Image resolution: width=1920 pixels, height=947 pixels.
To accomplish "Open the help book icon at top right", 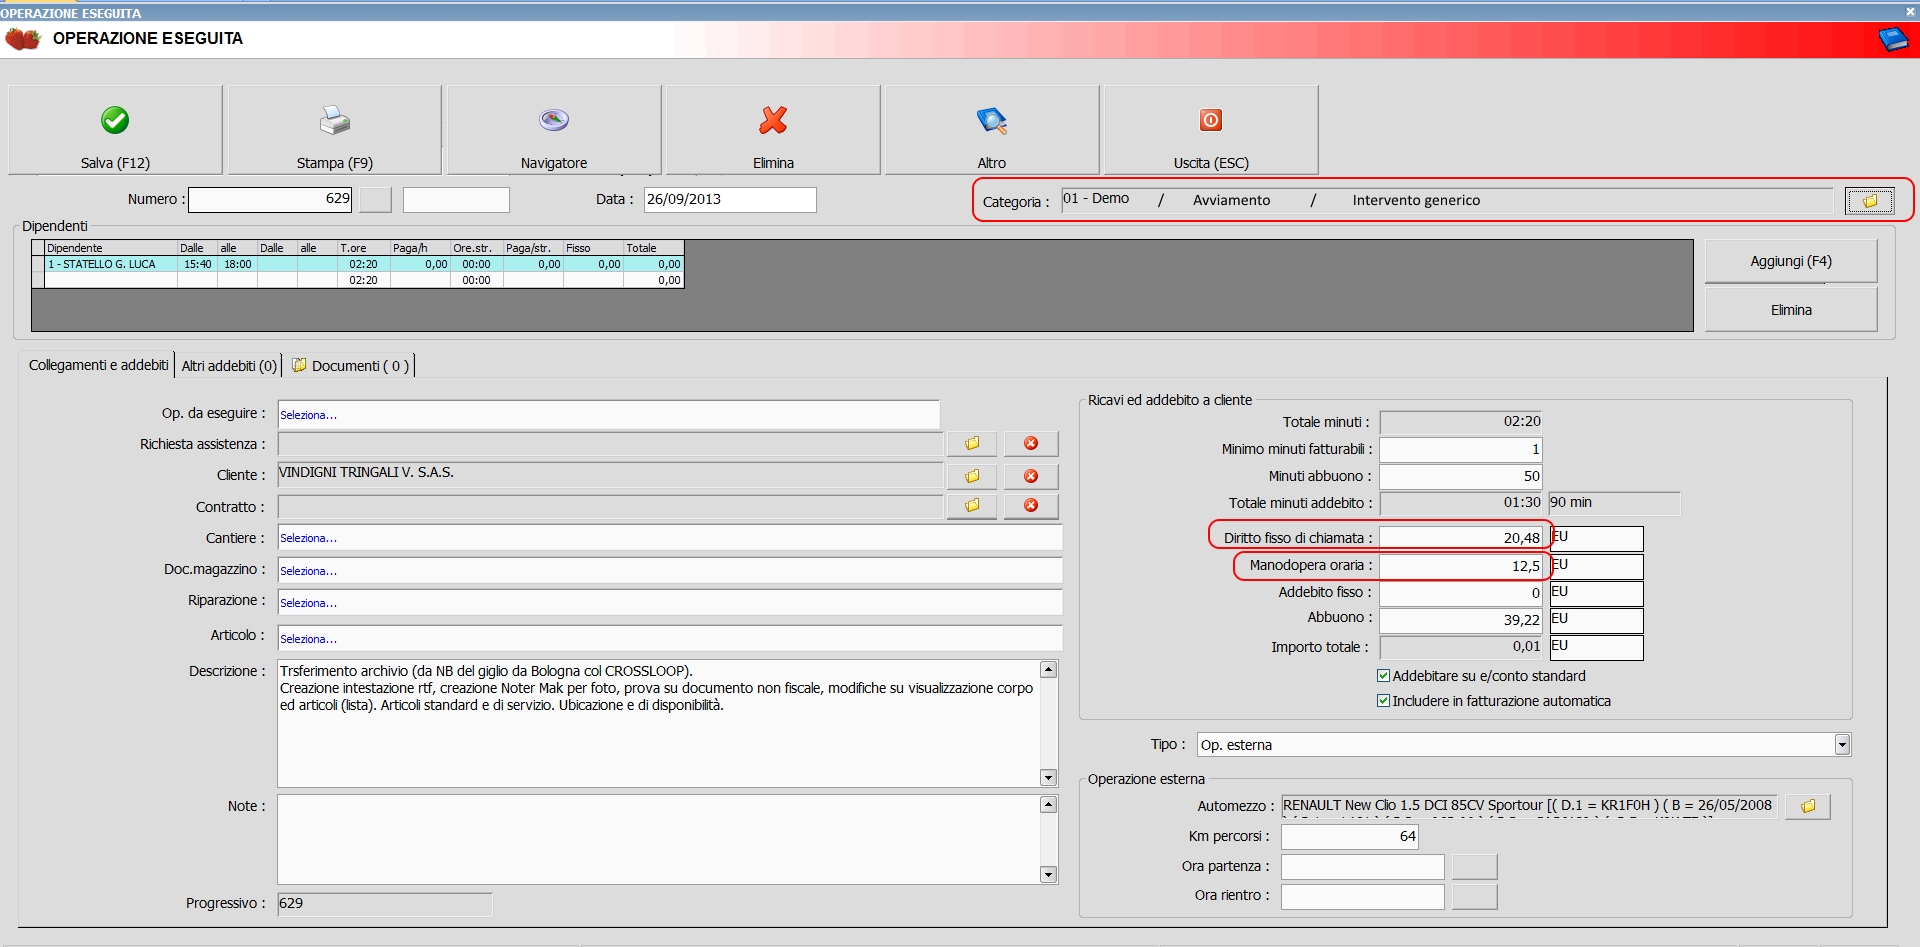I will [x=1893, y=40].
